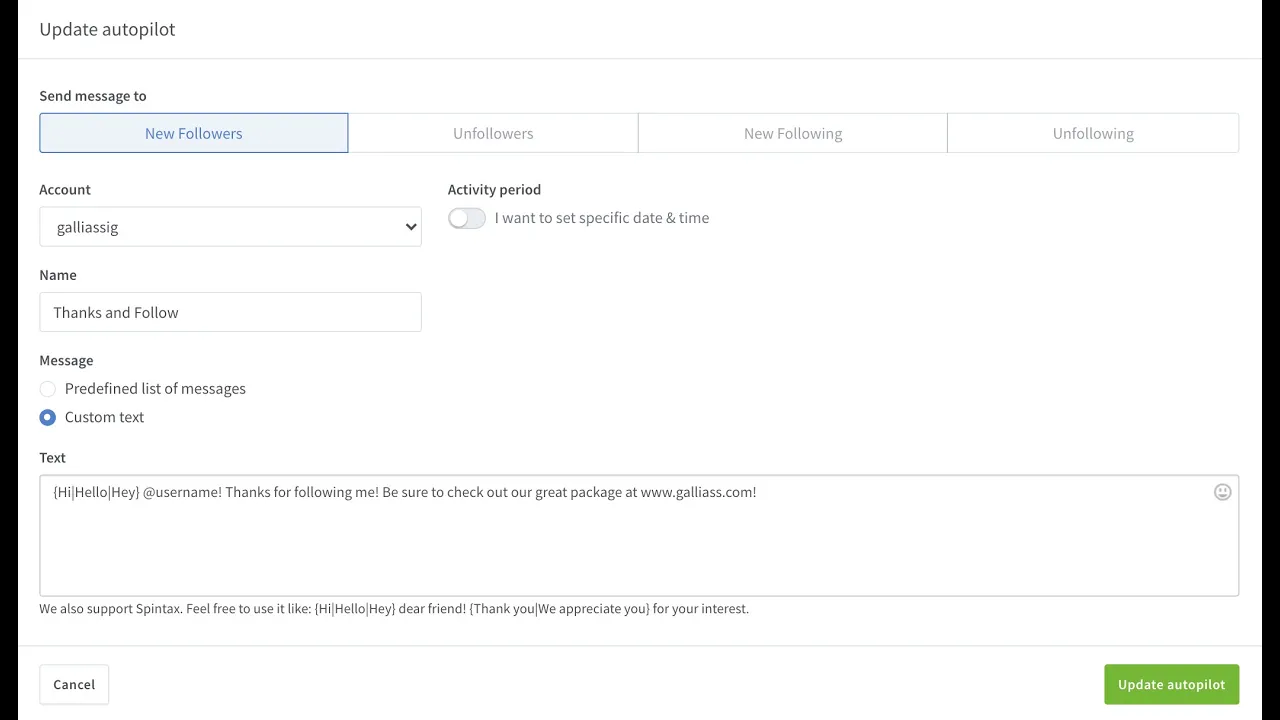Select the New Followers tab

coord(194,133)
